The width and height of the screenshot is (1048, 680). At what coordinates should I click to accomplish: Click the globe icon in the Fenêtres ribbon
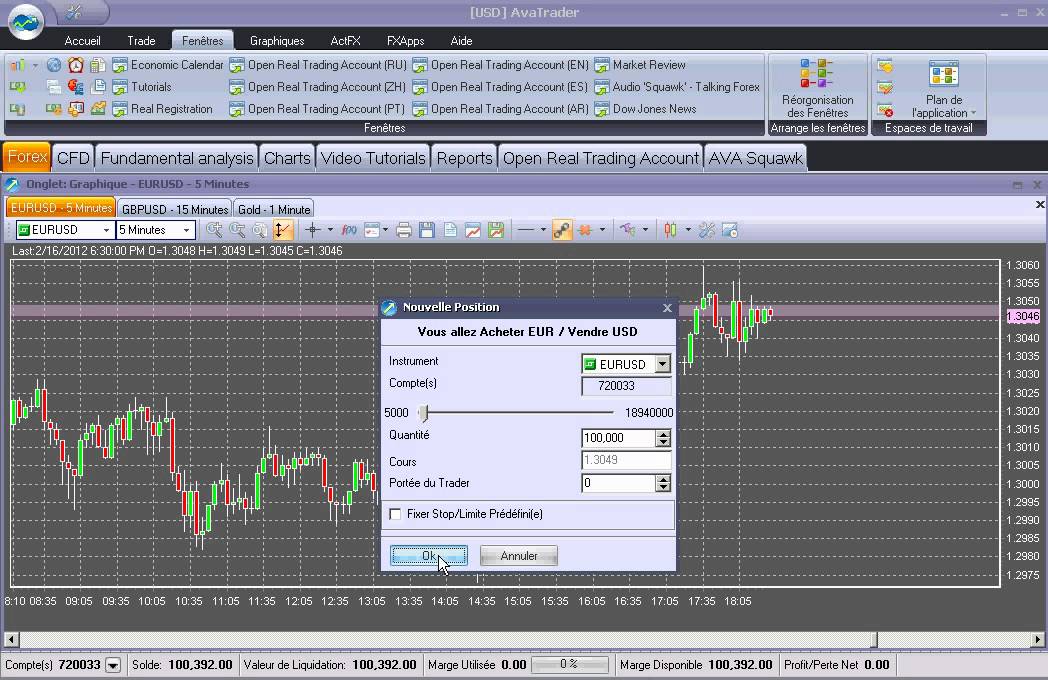point(53,65)
